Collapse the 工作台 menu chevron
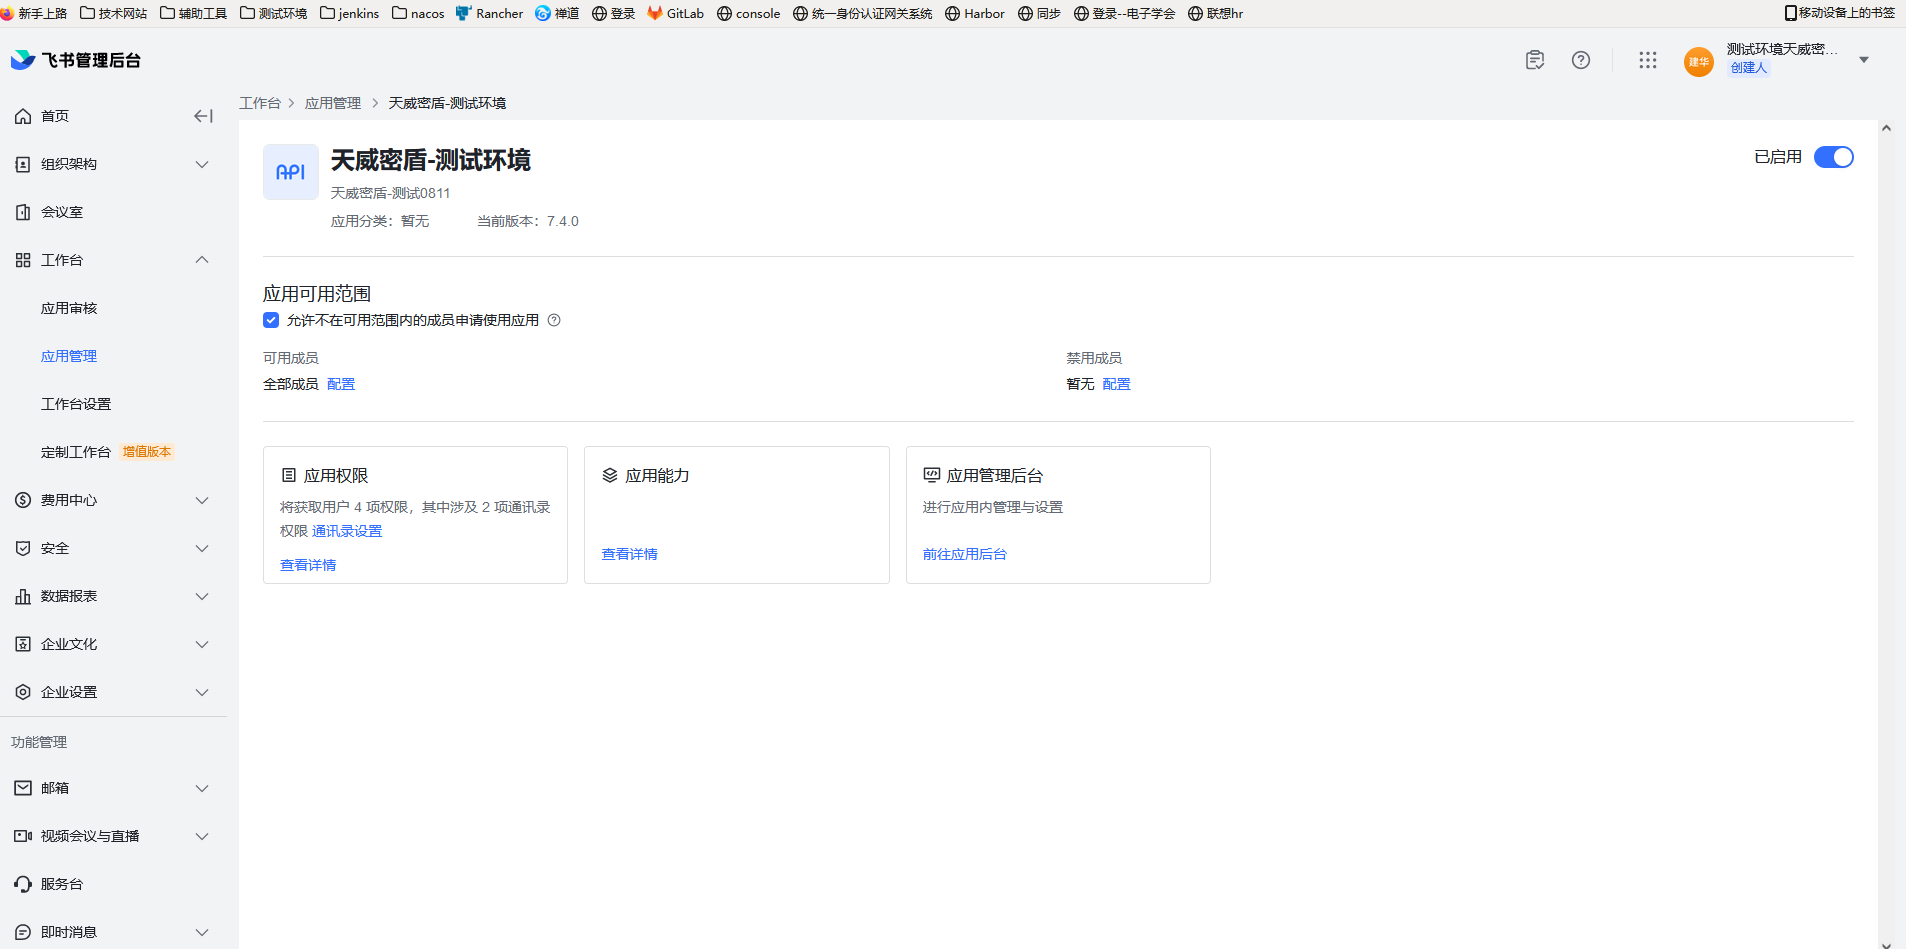The height and width of the screenshot is (949, 1906). [202, 260]
